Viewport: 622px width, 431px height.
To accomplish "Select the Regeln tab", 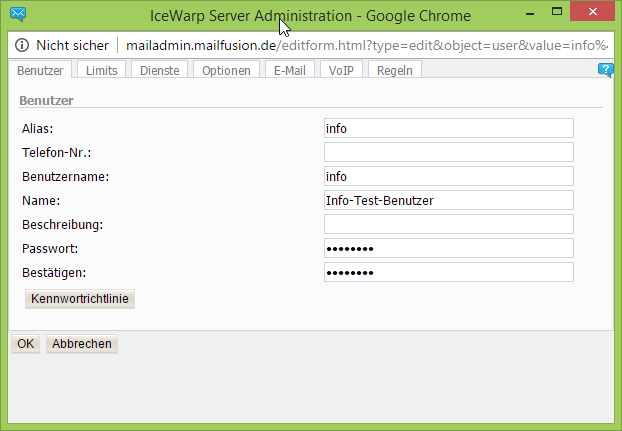I will [395, 70].
